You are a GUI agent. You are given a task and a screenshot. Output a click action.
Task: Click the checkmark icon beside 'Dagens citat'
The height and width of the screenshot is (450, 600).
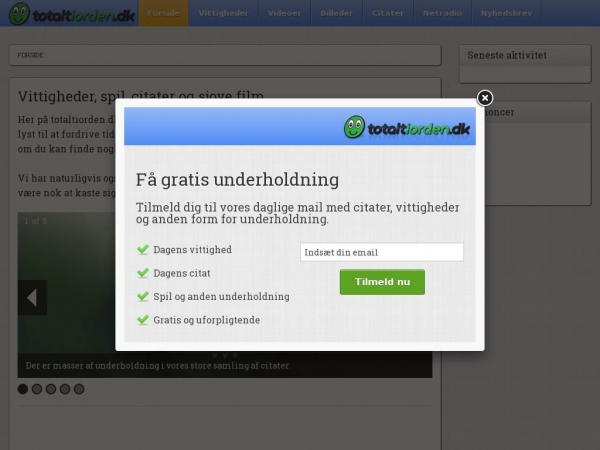(x=143, y=273)
